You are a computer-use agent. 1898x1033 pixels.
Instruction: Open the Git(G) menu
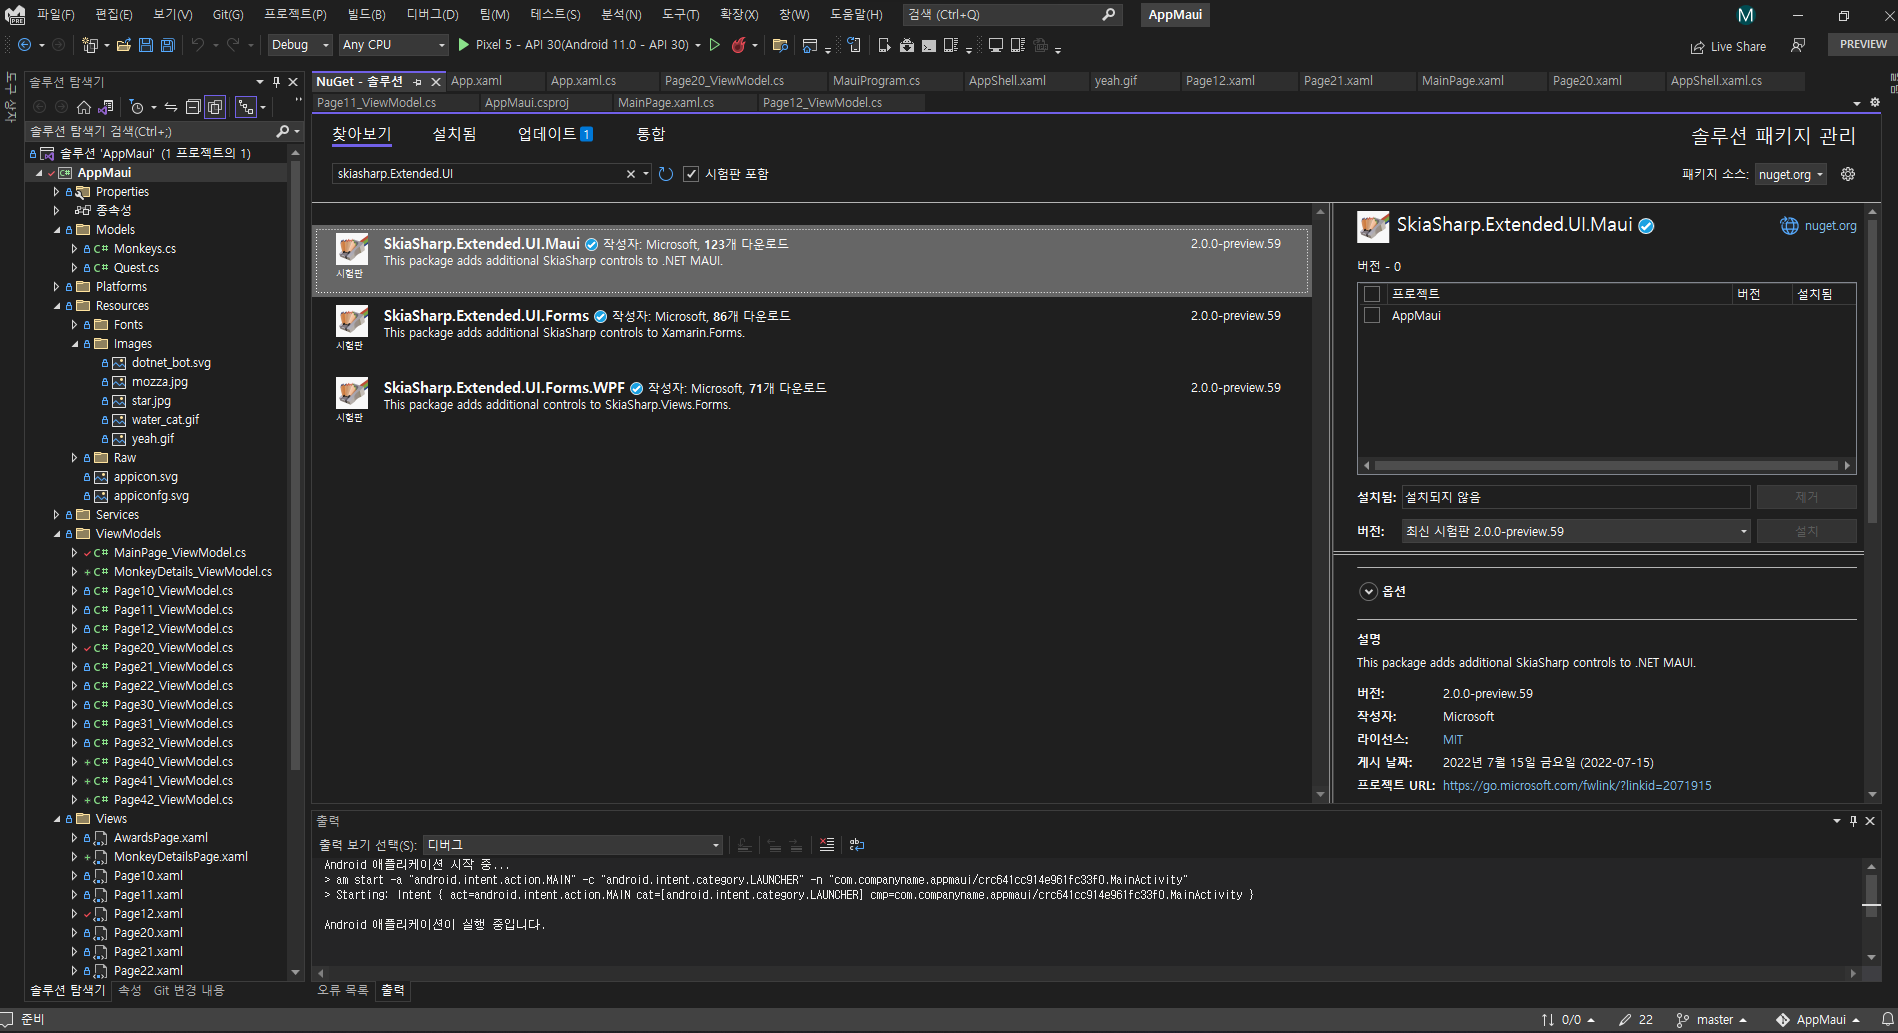click(228, 15)
